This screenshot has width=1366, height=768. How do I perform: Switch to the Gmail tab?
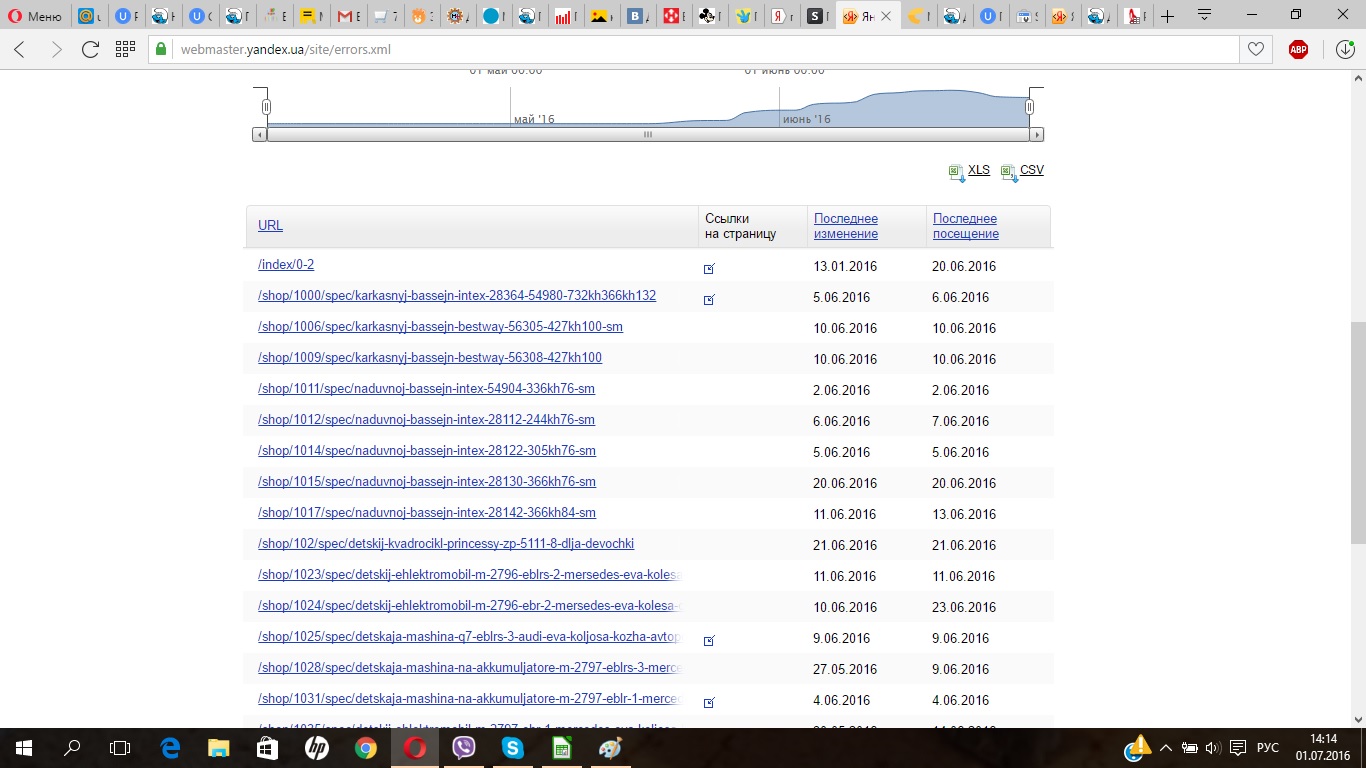pos(349,16)
